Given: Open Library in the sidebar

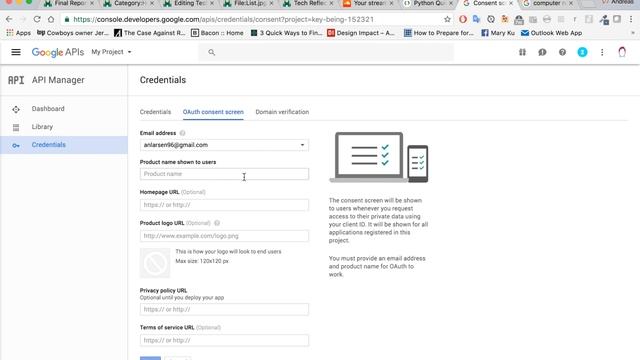Looking at the screenshot, I should point(64,127).
